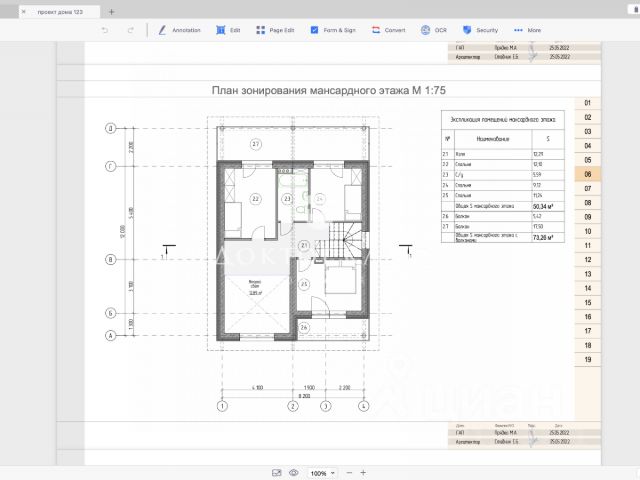Viewport: 640px width, 480px height.
Task: Open the Convert tool
Action: (388, 30)
